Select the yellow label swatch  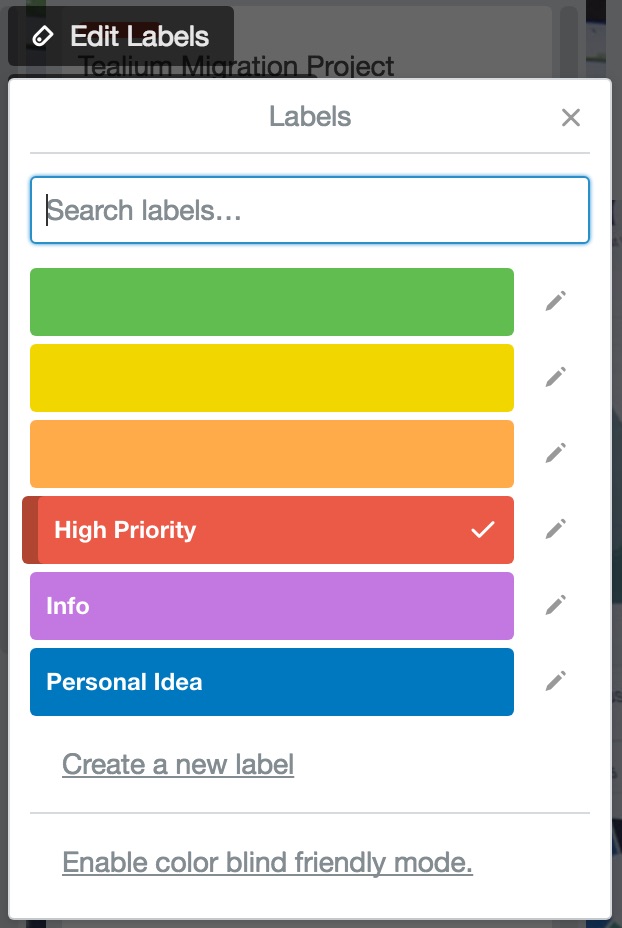(270, 377)
